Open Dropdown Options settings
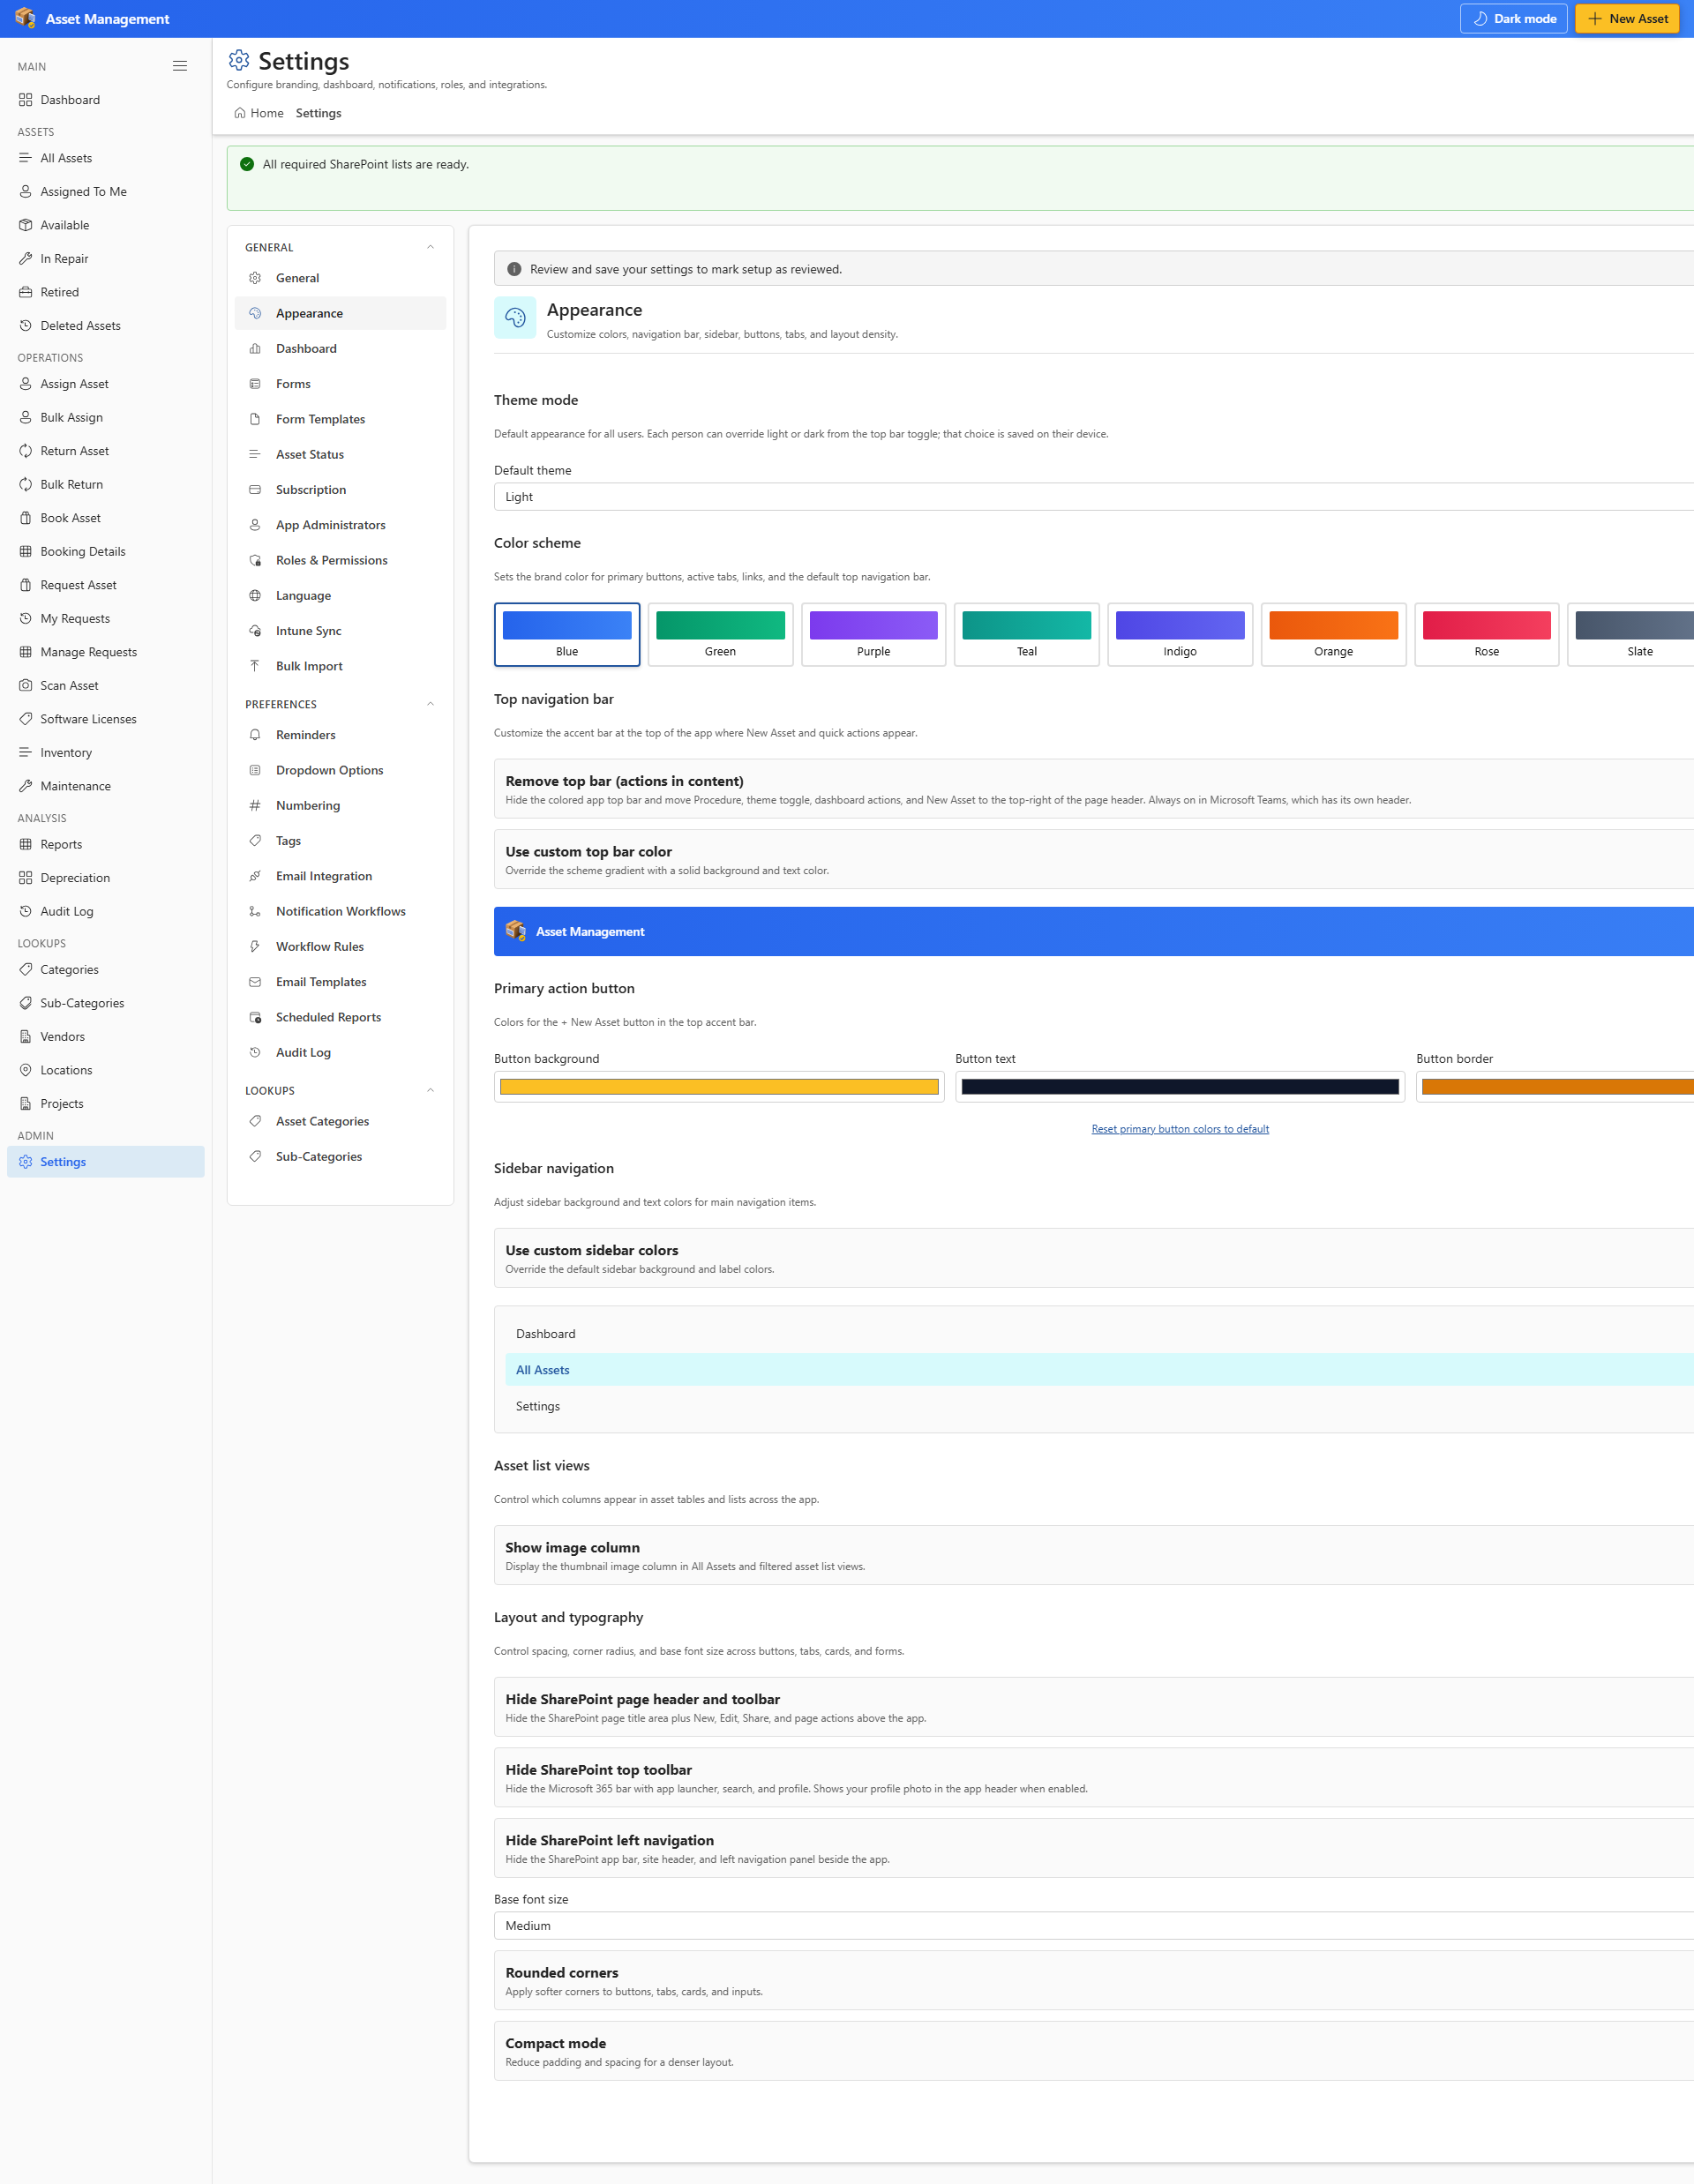This screenshot has height=2184, width=1694. [340, 770]
